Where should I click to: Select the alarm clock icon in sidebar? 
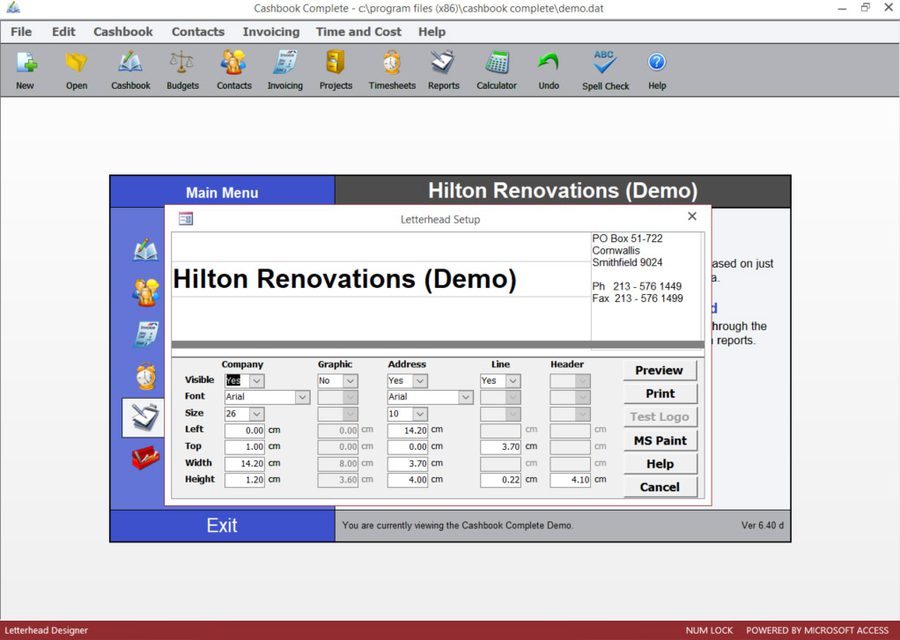146,376
